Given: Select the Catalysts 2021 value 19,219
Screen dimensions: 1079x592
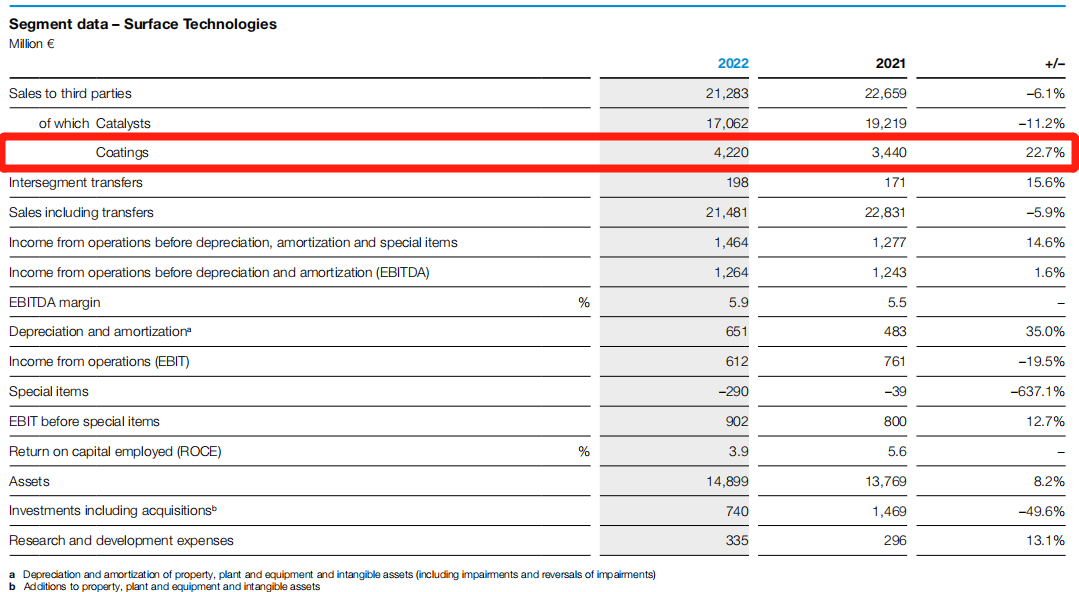Looking at the screenshot, I should tap(885, 123).
